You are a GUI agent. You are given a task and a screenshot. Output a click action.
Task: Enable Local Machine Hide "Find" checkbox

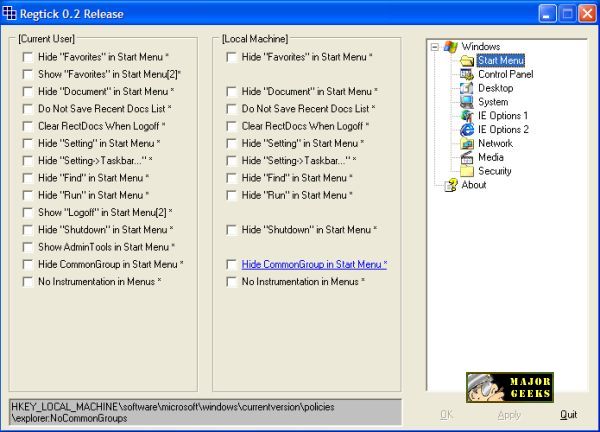[231, 178]
